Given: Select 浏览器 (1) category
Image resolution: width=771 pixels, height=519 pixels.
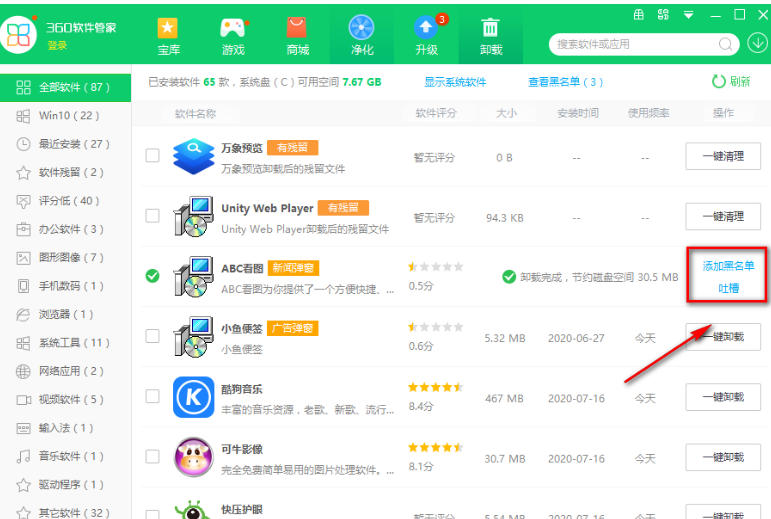Looking at the screenshot, I should pos(65,314).
